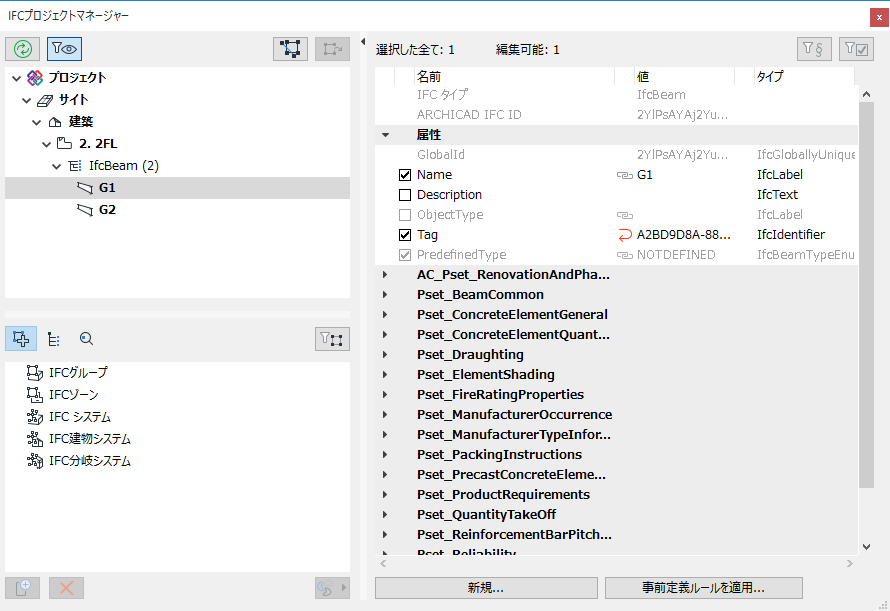Click the 事前定義ルールを適用... button
890x611 pixels.
click(x=703, y=588)
